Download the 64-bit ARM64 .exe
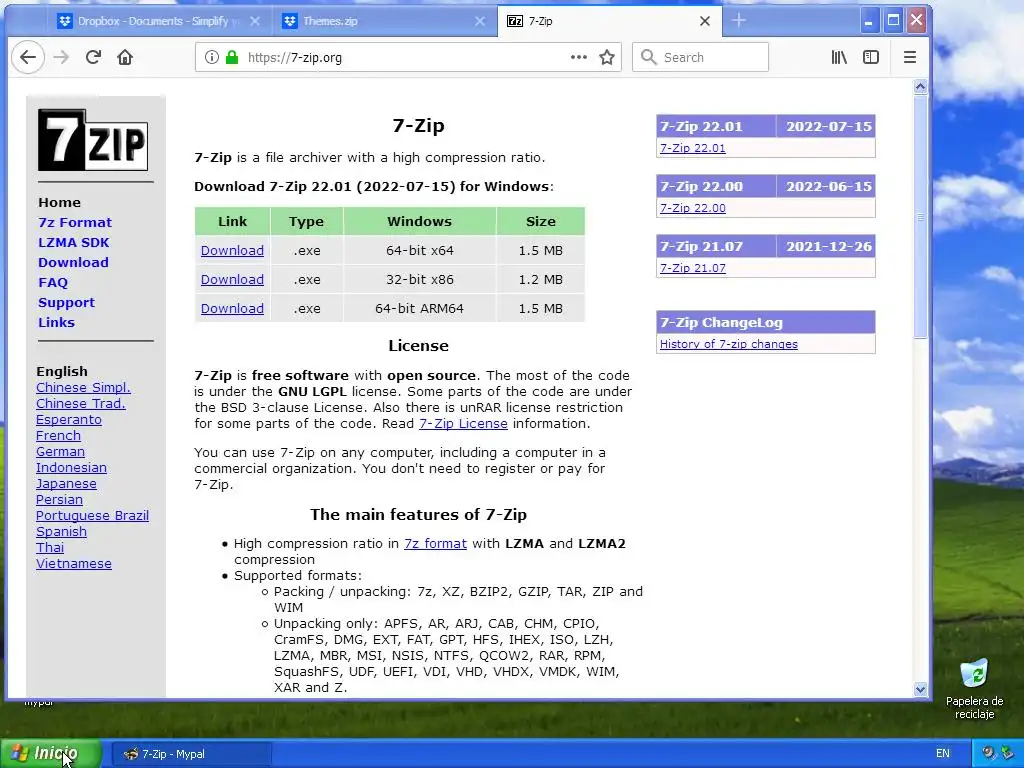The height and width of the screenshot is (768, 1024). pos(232,308)
